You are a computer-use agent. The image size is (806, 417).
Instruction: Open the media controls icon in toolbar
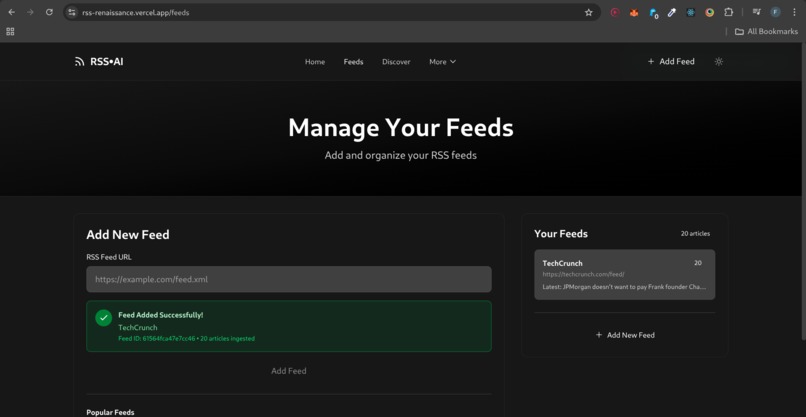(x=757, y=12)
